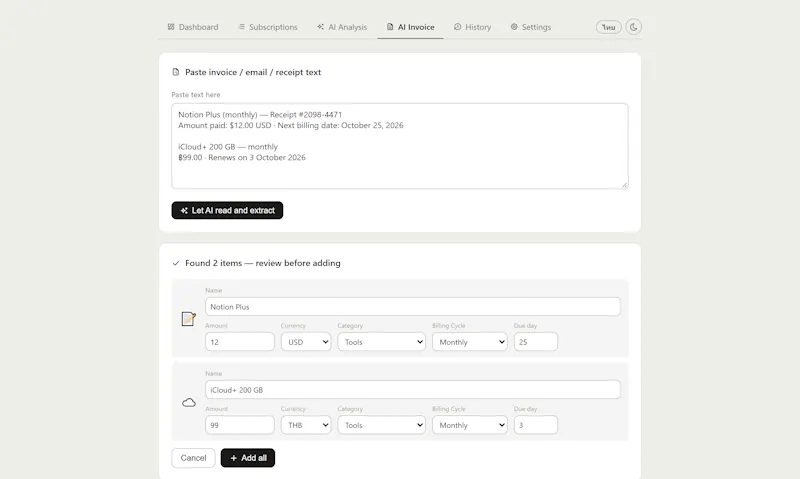The height and width of the screenshot is (479, 800).
Task: Open the Notion Plus Tools category dropdown
Action: tap(382, 342)
